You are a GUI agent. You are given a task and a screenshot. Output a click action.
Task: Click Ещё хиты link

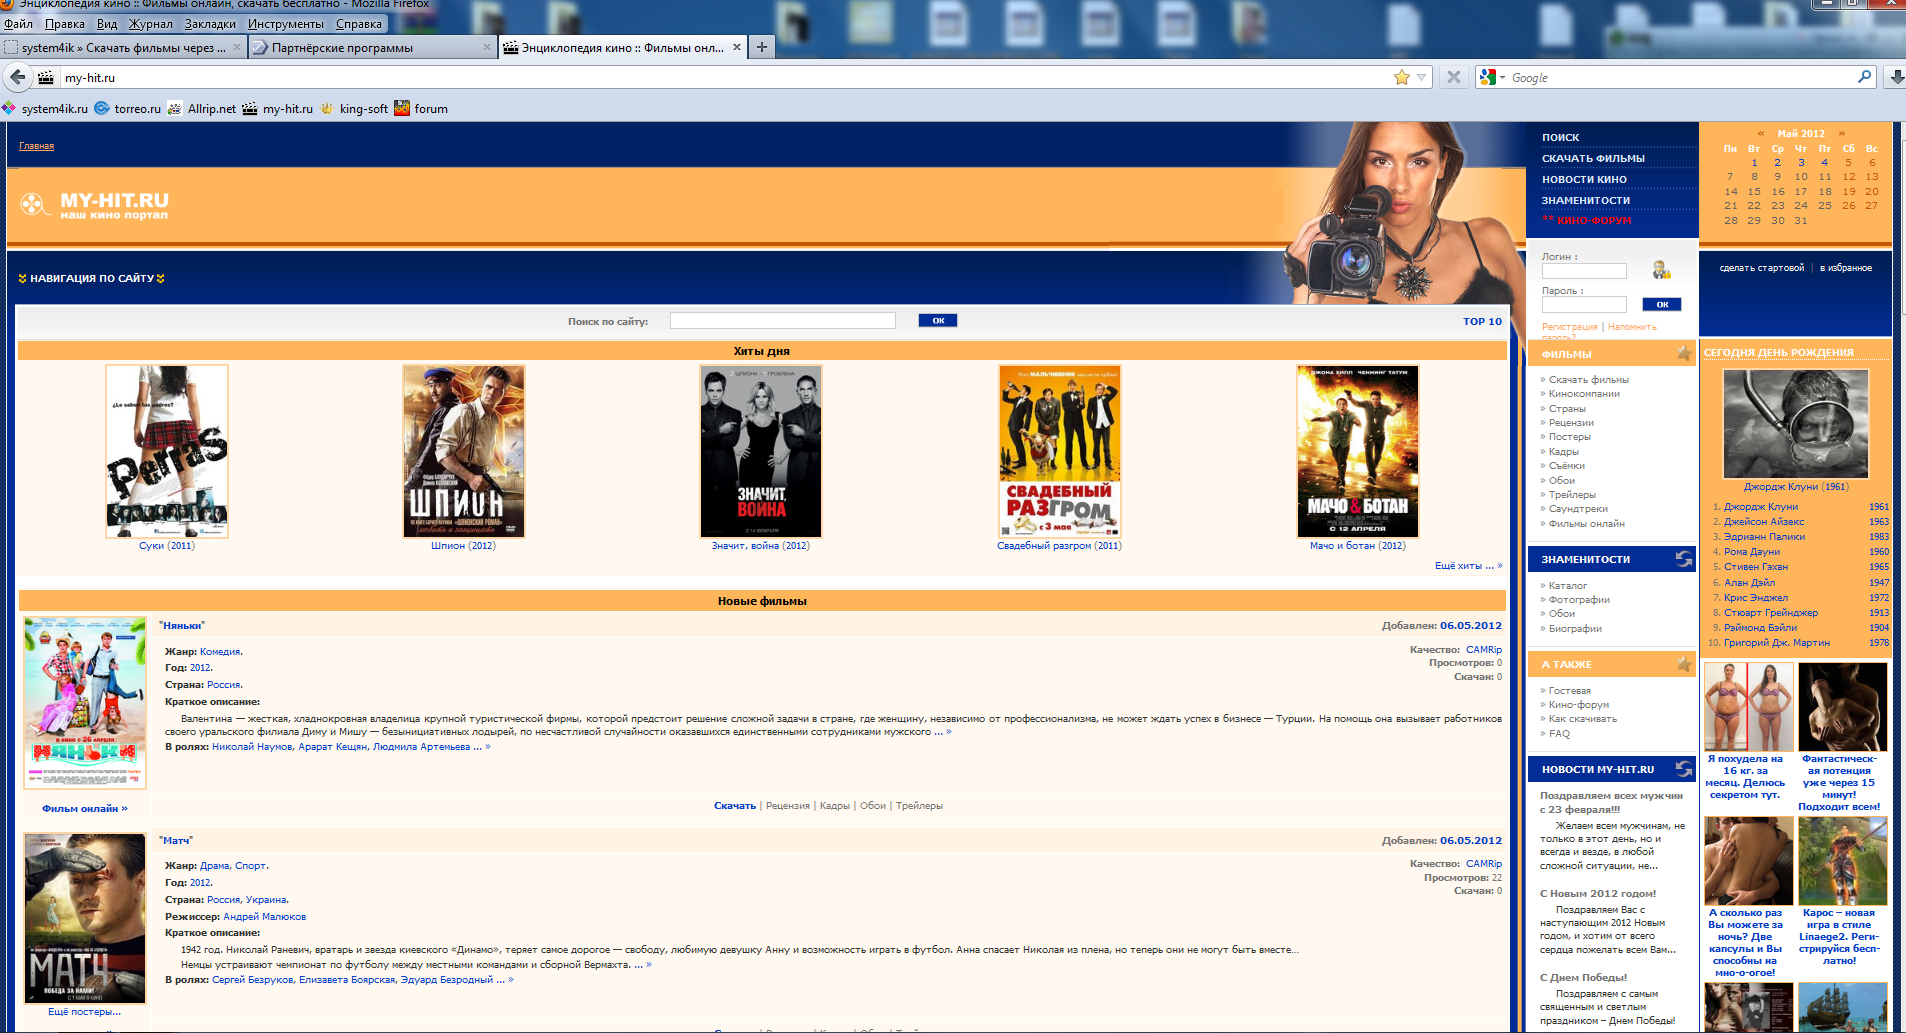[x=1468, y=566]
